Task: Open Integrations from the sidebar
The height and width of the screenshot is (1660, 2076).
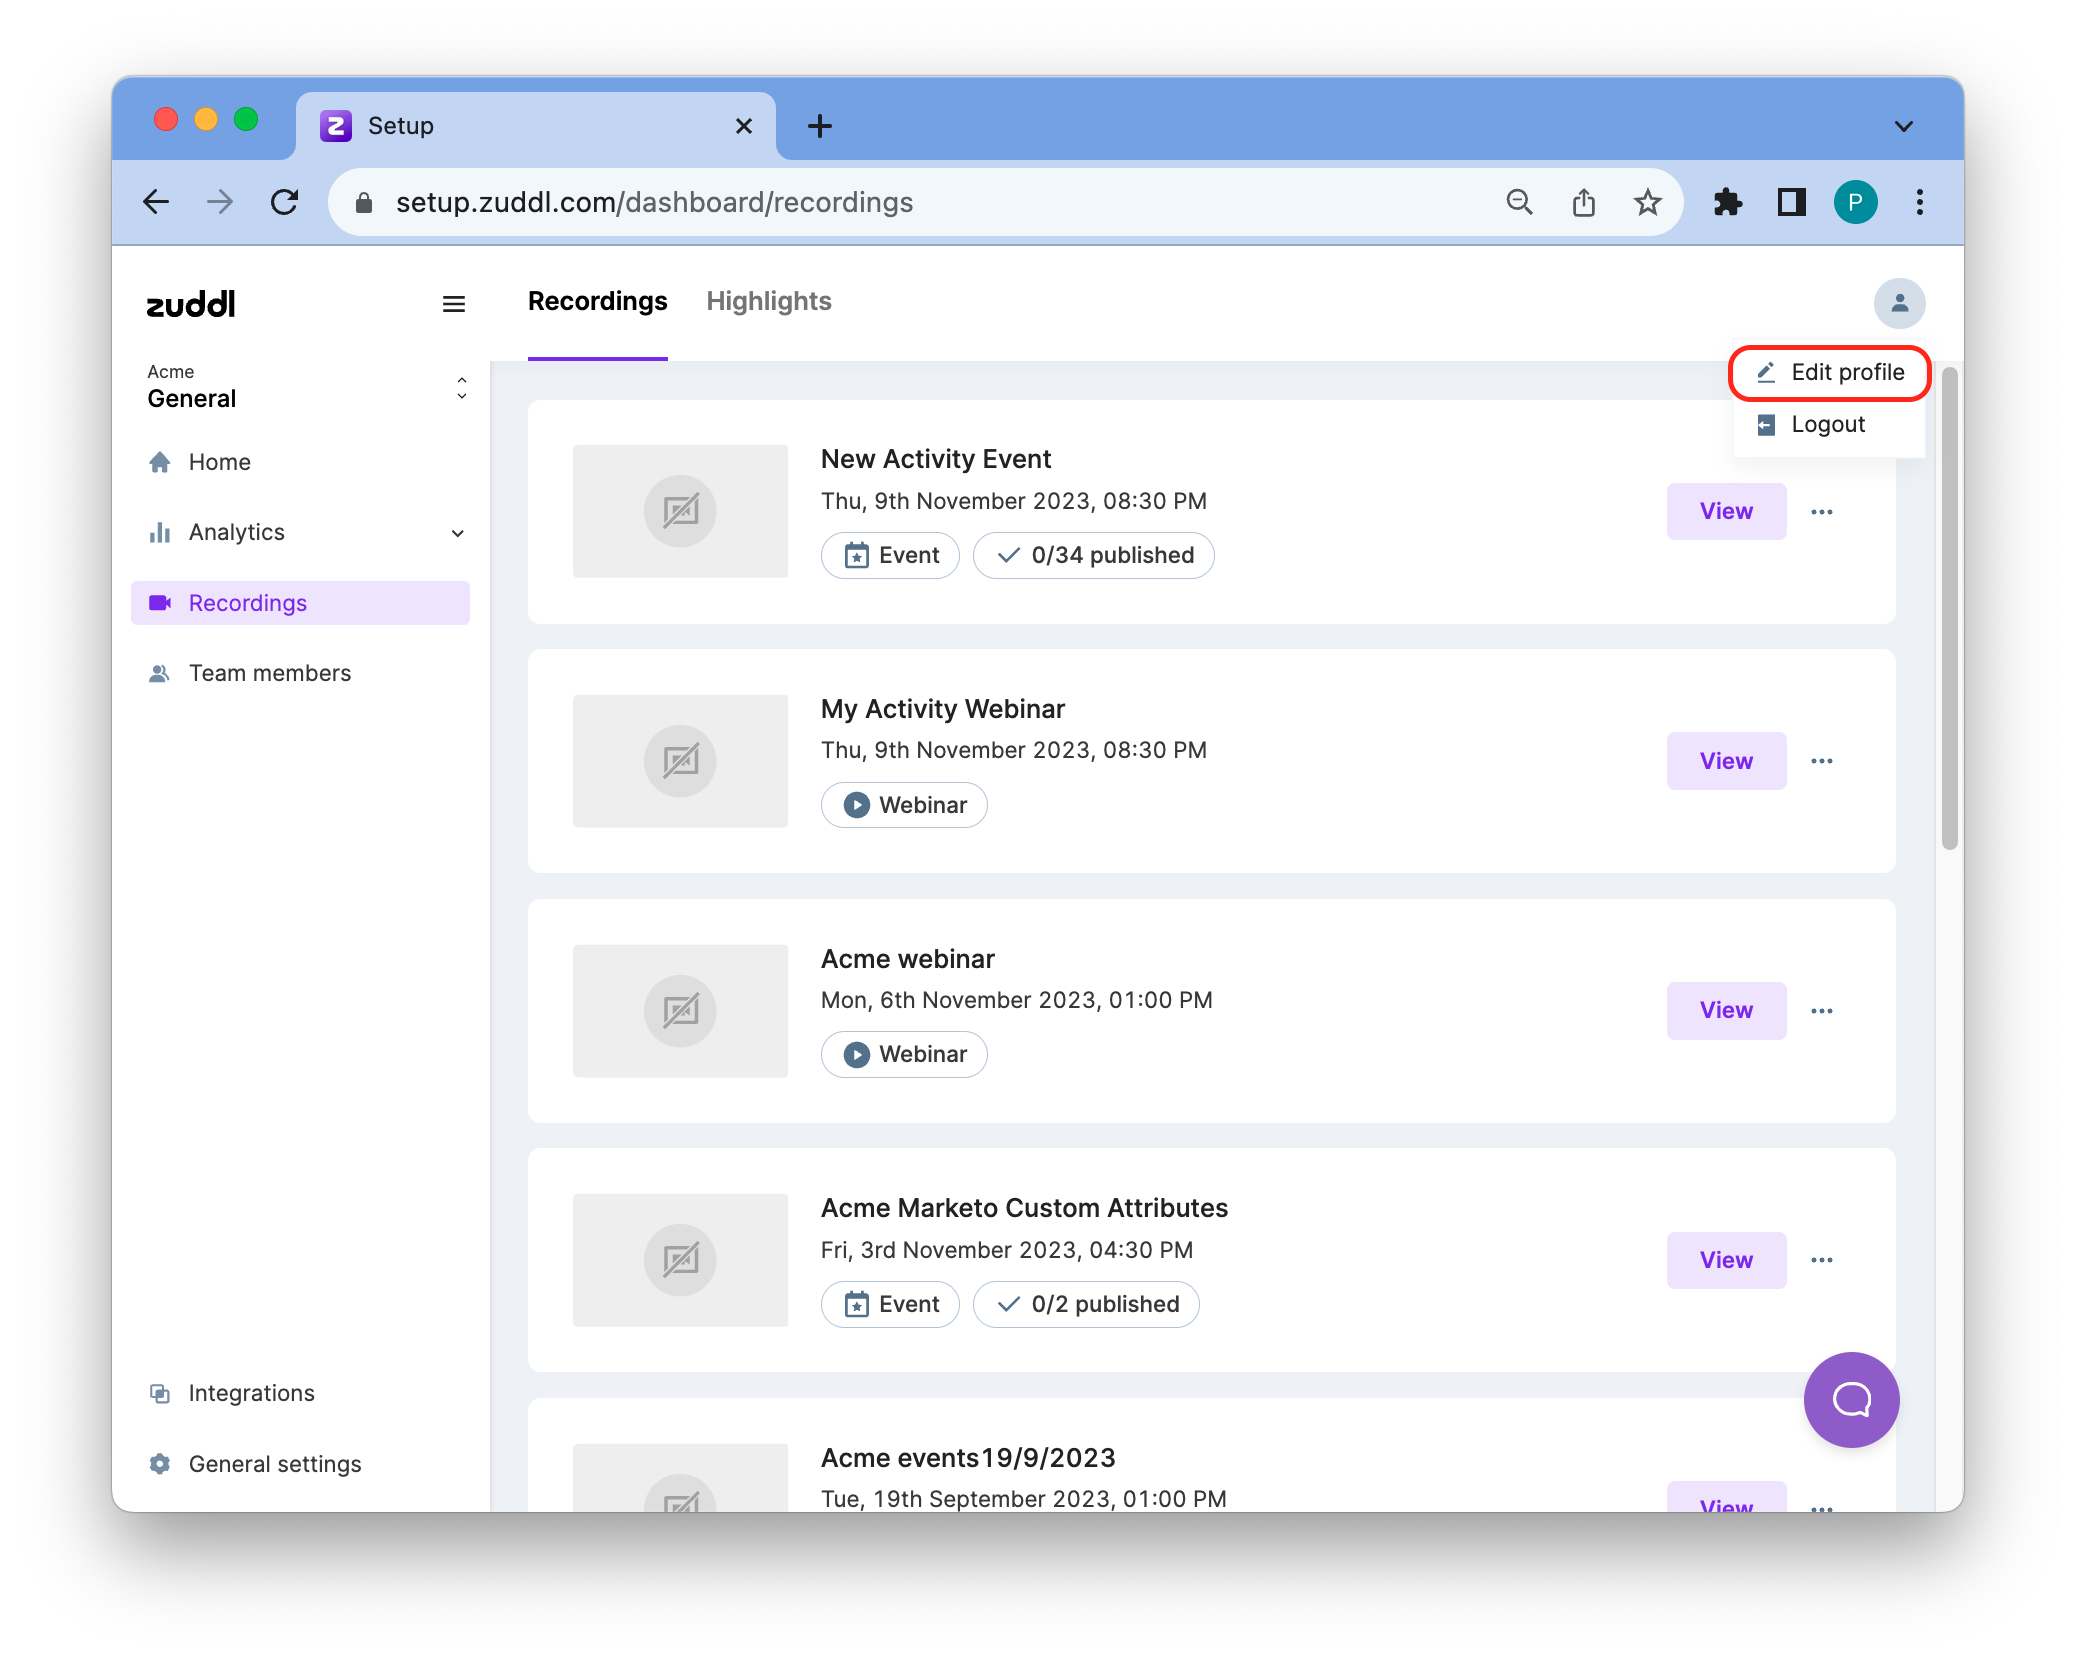Action: click(251, 1393)
